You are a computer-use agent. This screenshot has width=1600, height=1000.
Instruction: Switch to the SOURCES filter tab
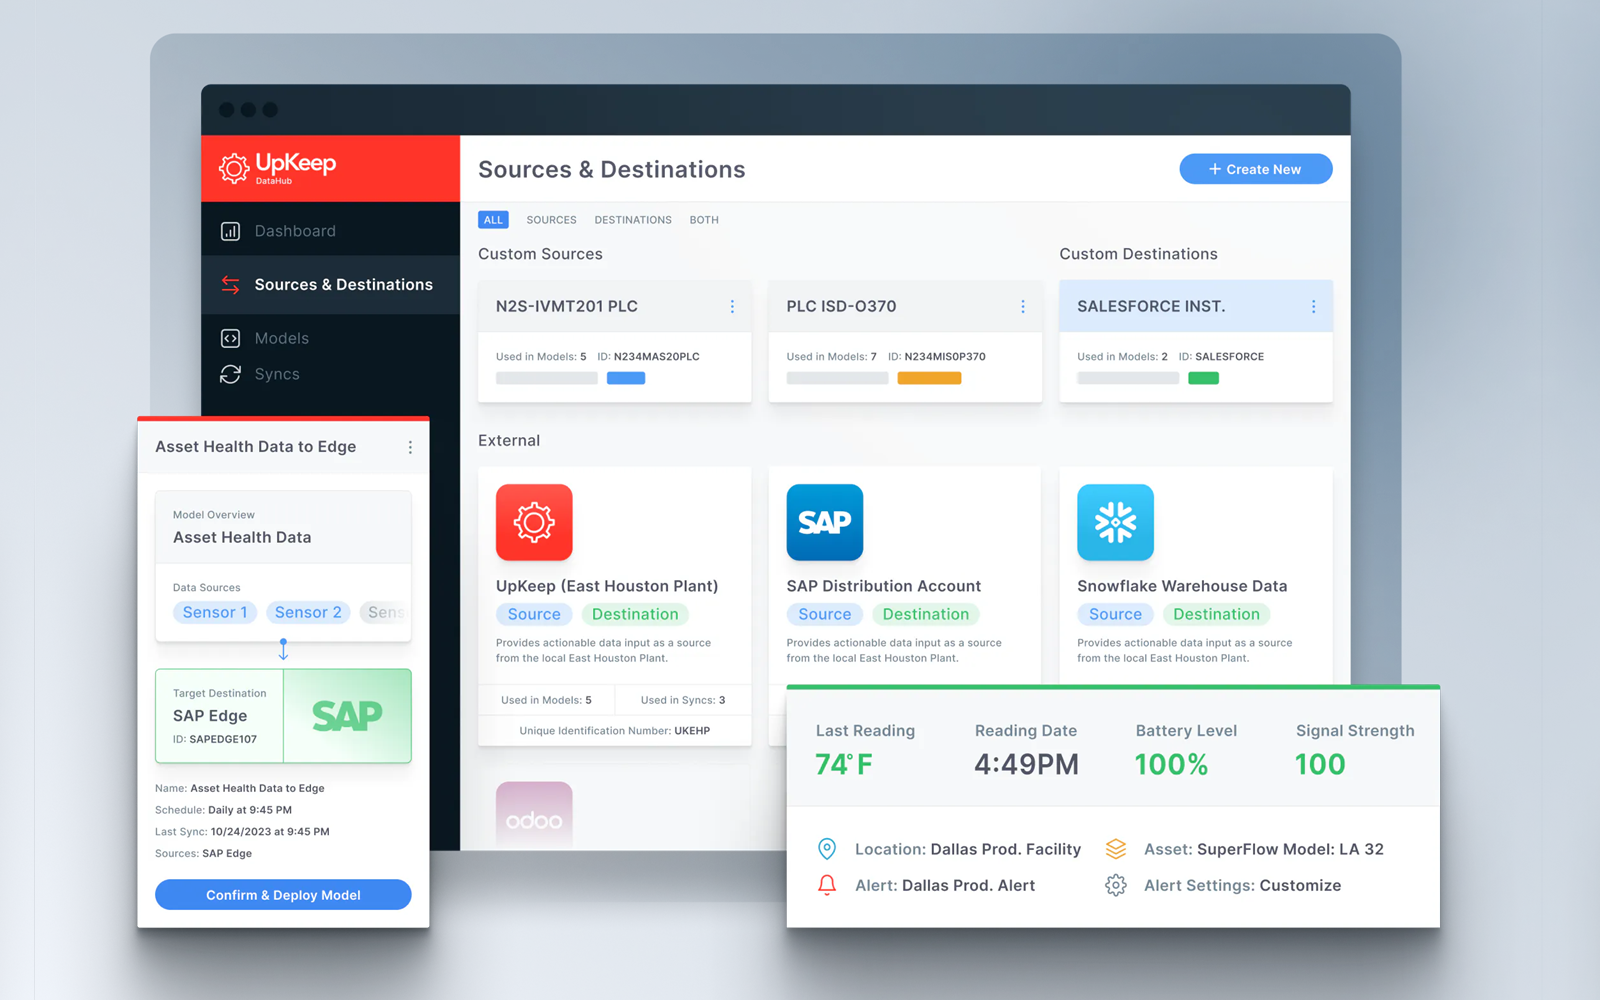tap(551, 220)
